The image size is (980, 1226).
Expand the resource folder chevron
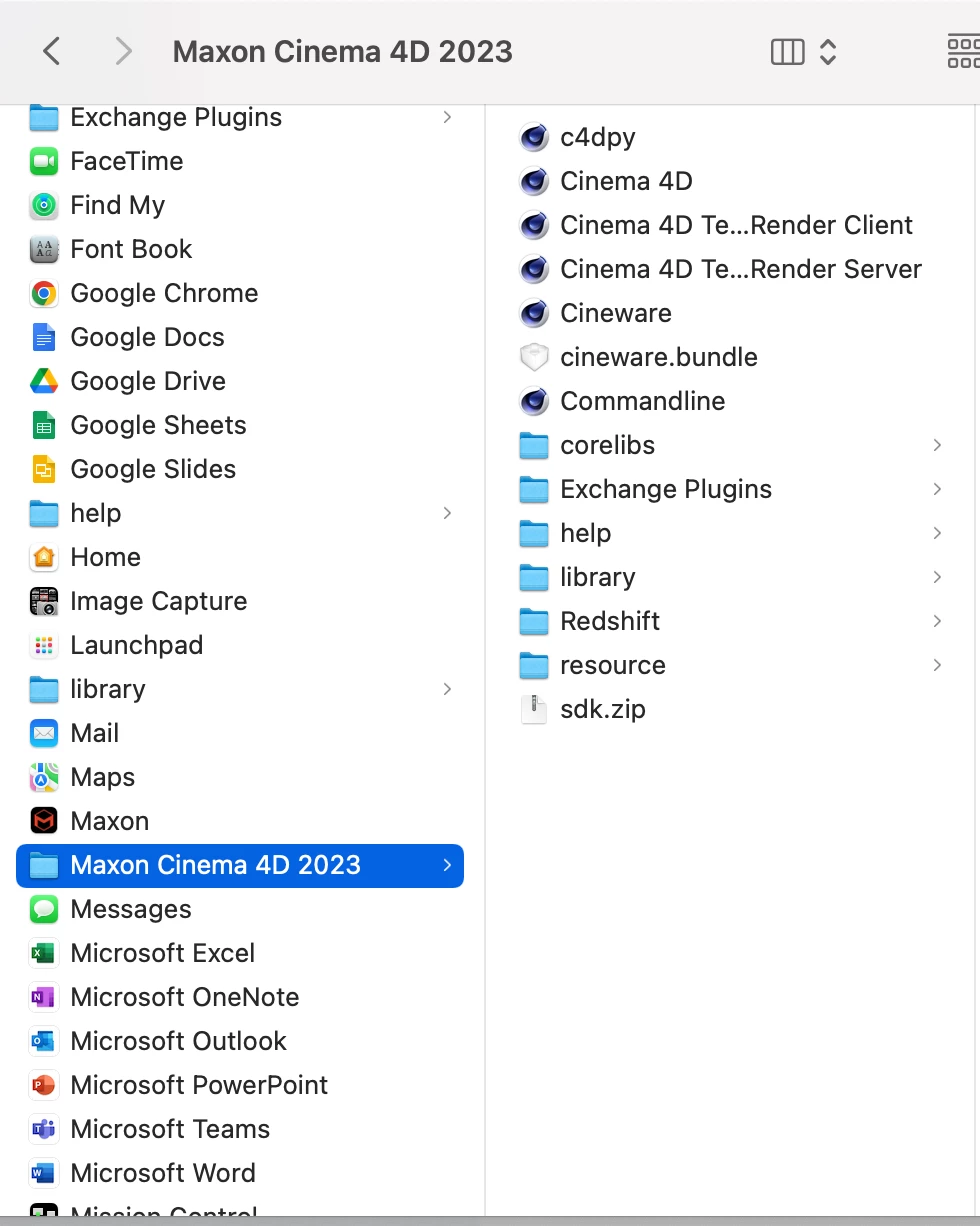pos(937,665)
